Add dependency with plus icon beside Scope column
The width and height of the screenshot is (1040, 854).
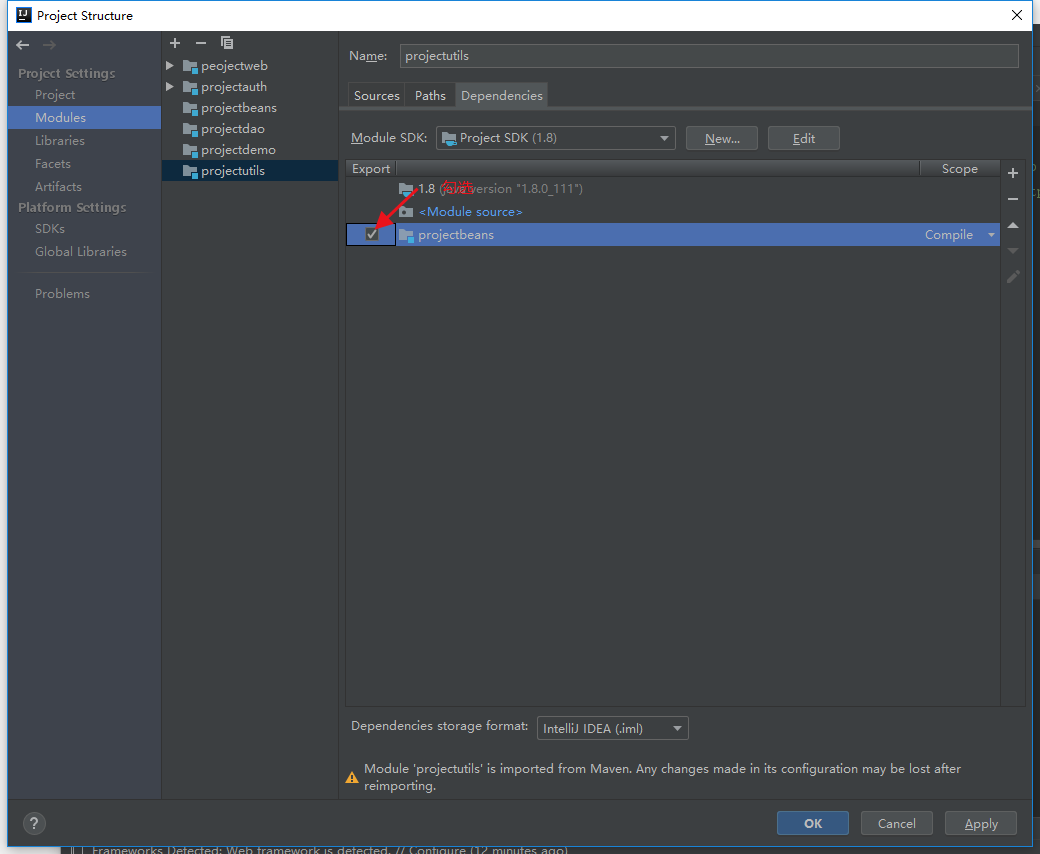pos(1013,173)
